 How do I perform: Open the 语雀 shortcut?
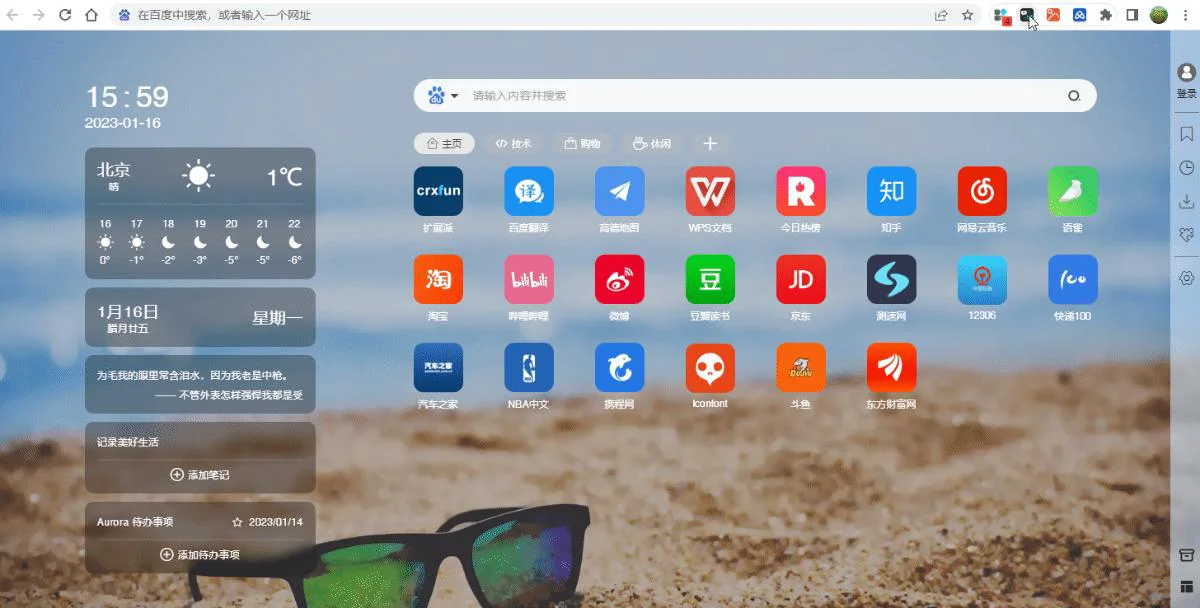[x=1073, y=191]
